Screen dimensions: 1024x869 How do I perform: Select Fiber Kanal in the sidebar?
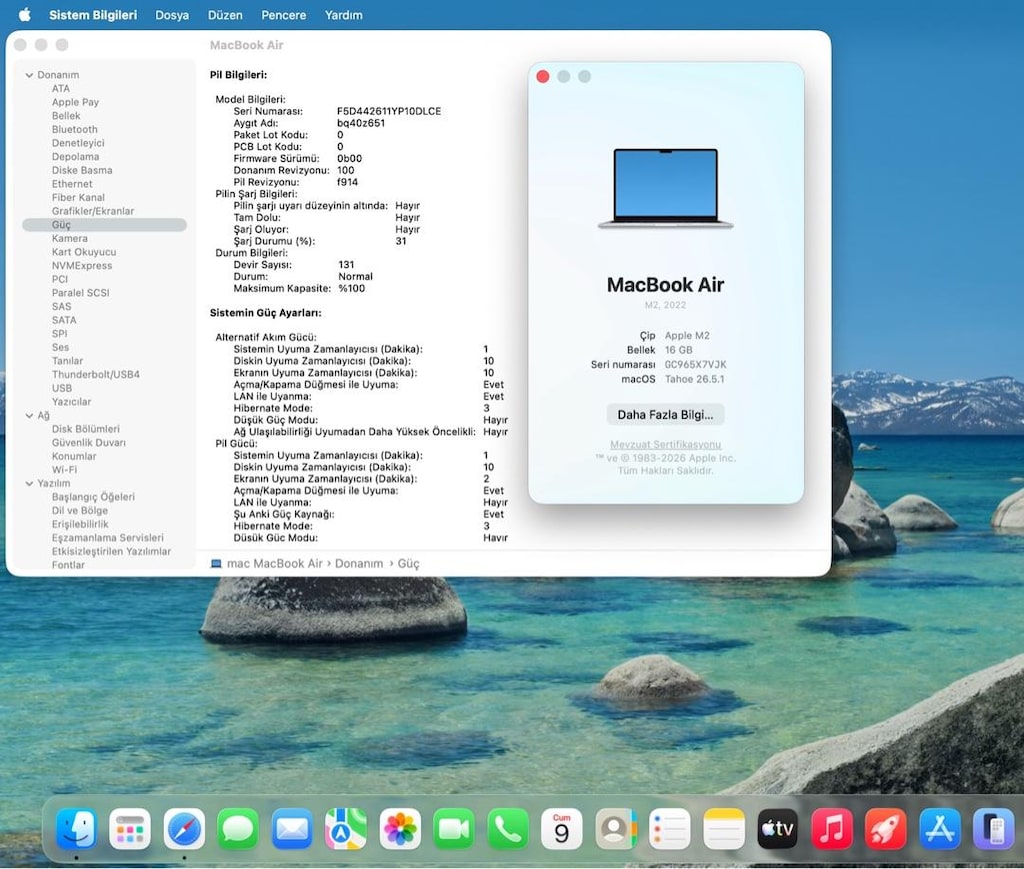click(78, 197)
